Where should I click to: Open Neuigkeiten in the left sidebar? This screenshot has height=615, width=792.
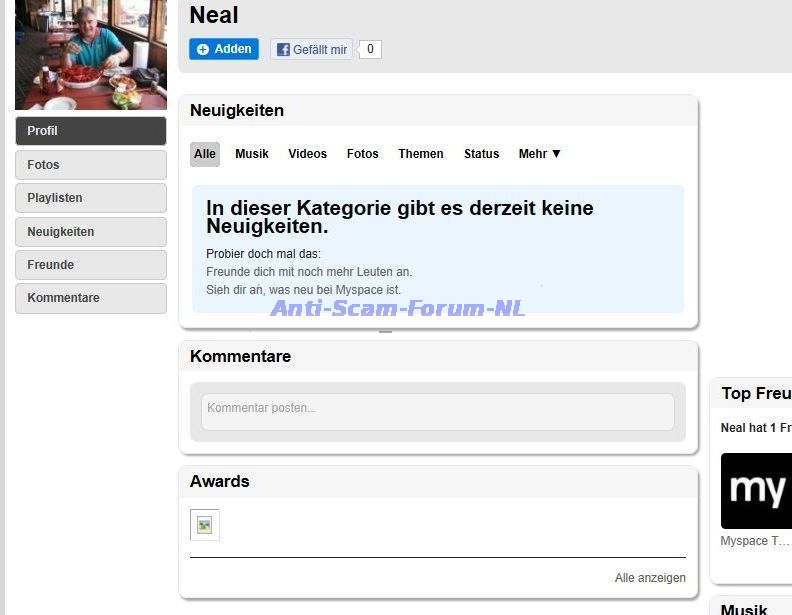pos(91,232)
